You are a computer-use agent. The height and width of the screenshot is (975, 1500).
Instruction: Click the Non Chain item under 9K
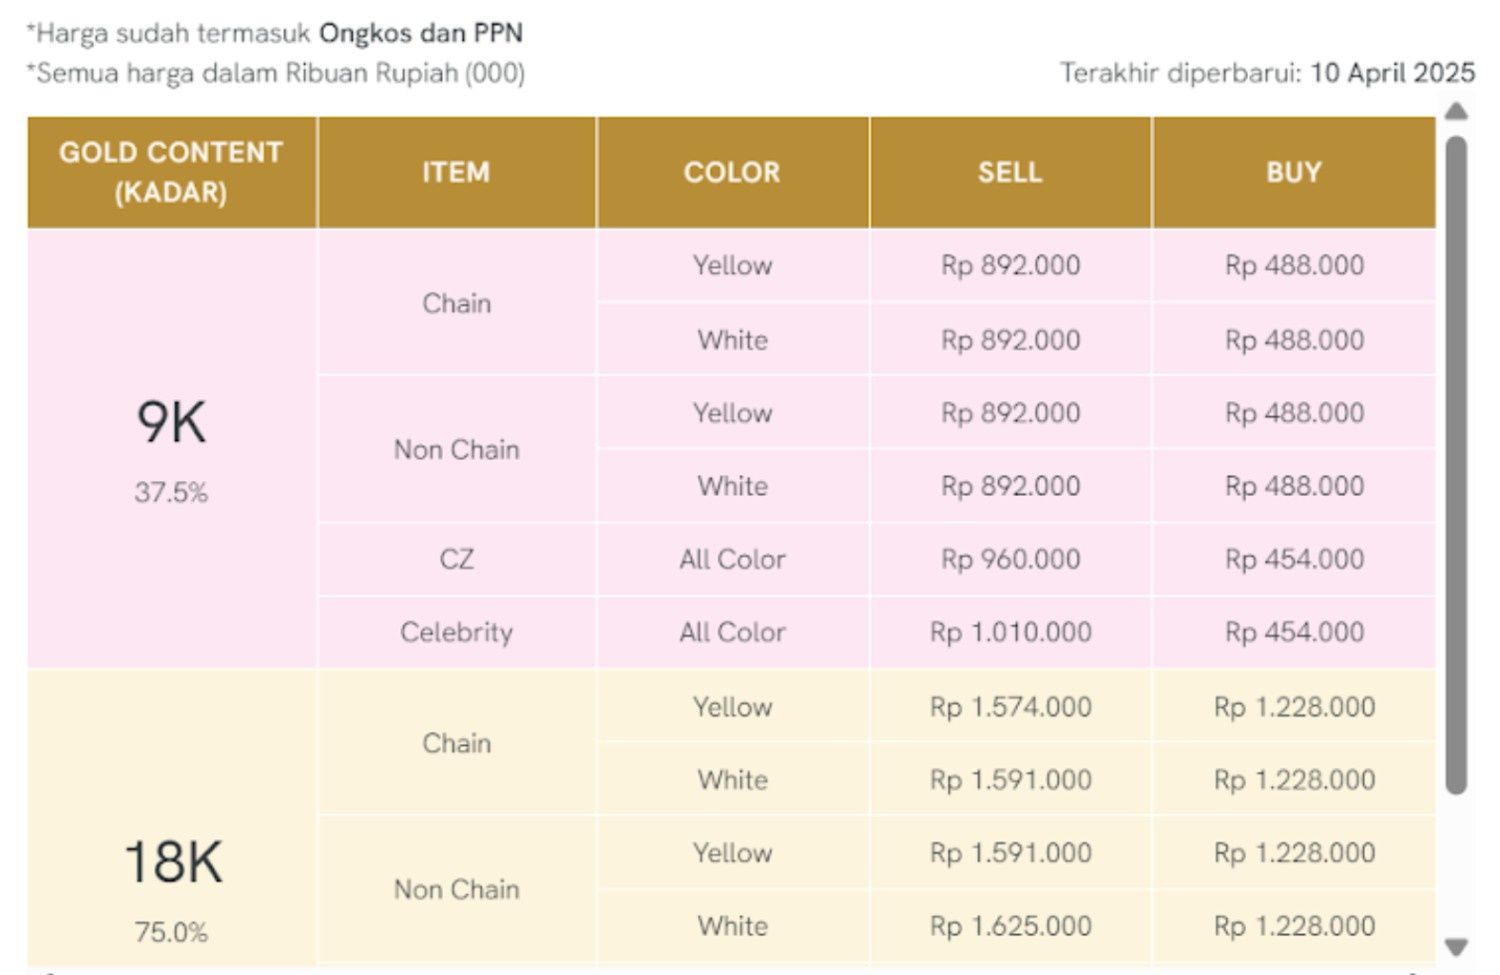click(456, 450)
